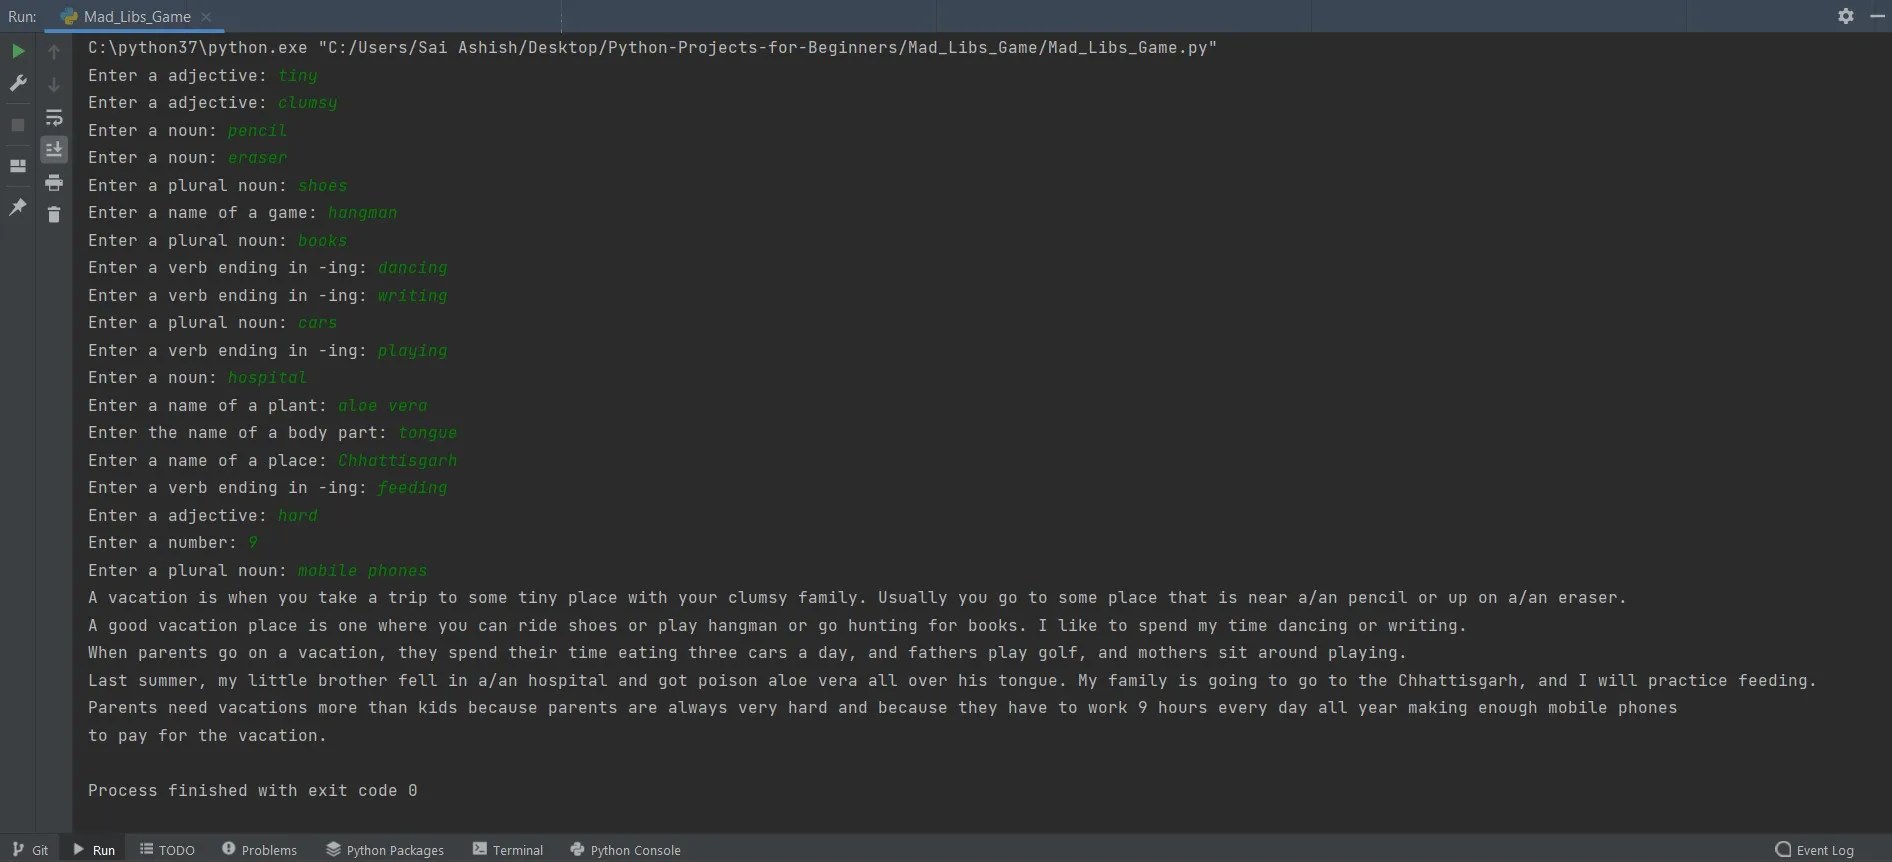1892x862 pixels.
Task: Clear all console output with trash icon
Action: [54, 215]
